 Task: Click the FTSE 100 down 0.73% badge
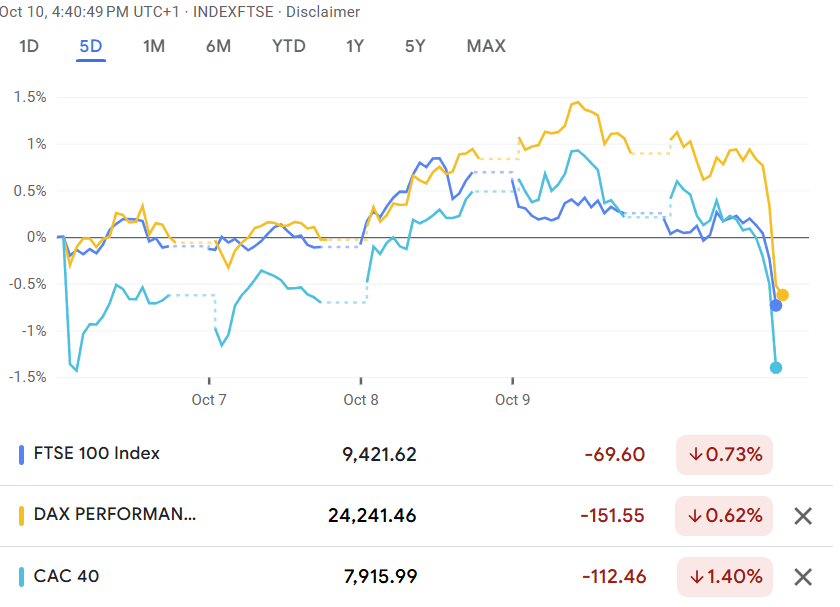coord(724,455)
